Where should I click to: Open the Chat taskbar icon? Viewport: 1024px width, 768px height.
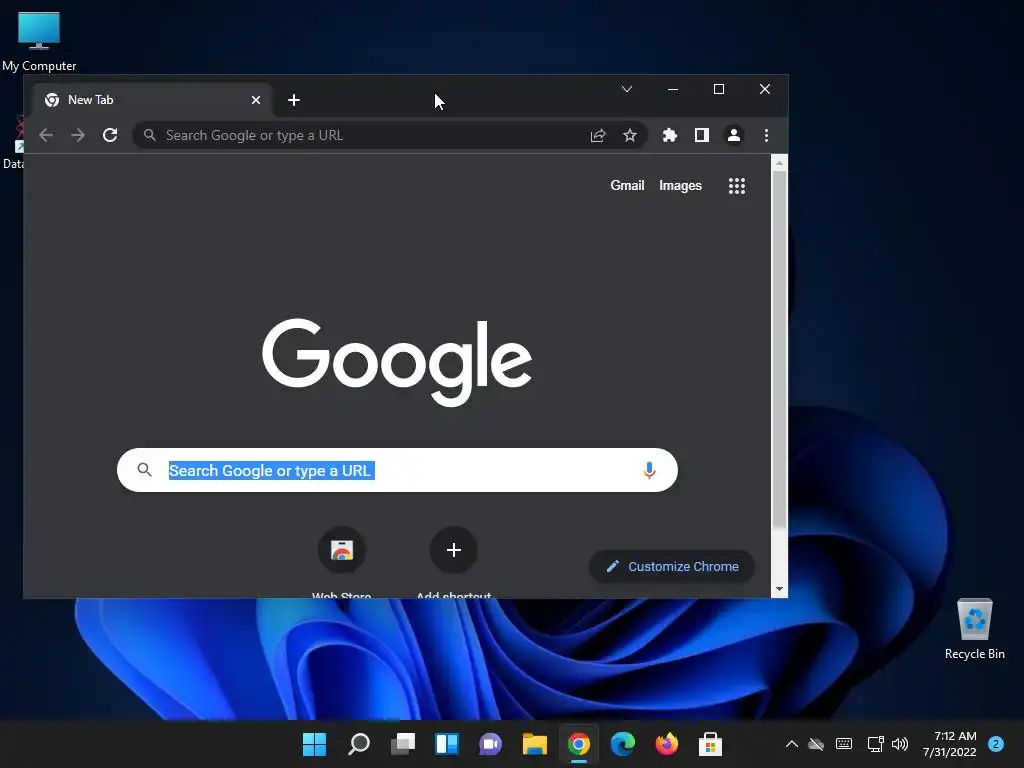click(x=490, y=744)
